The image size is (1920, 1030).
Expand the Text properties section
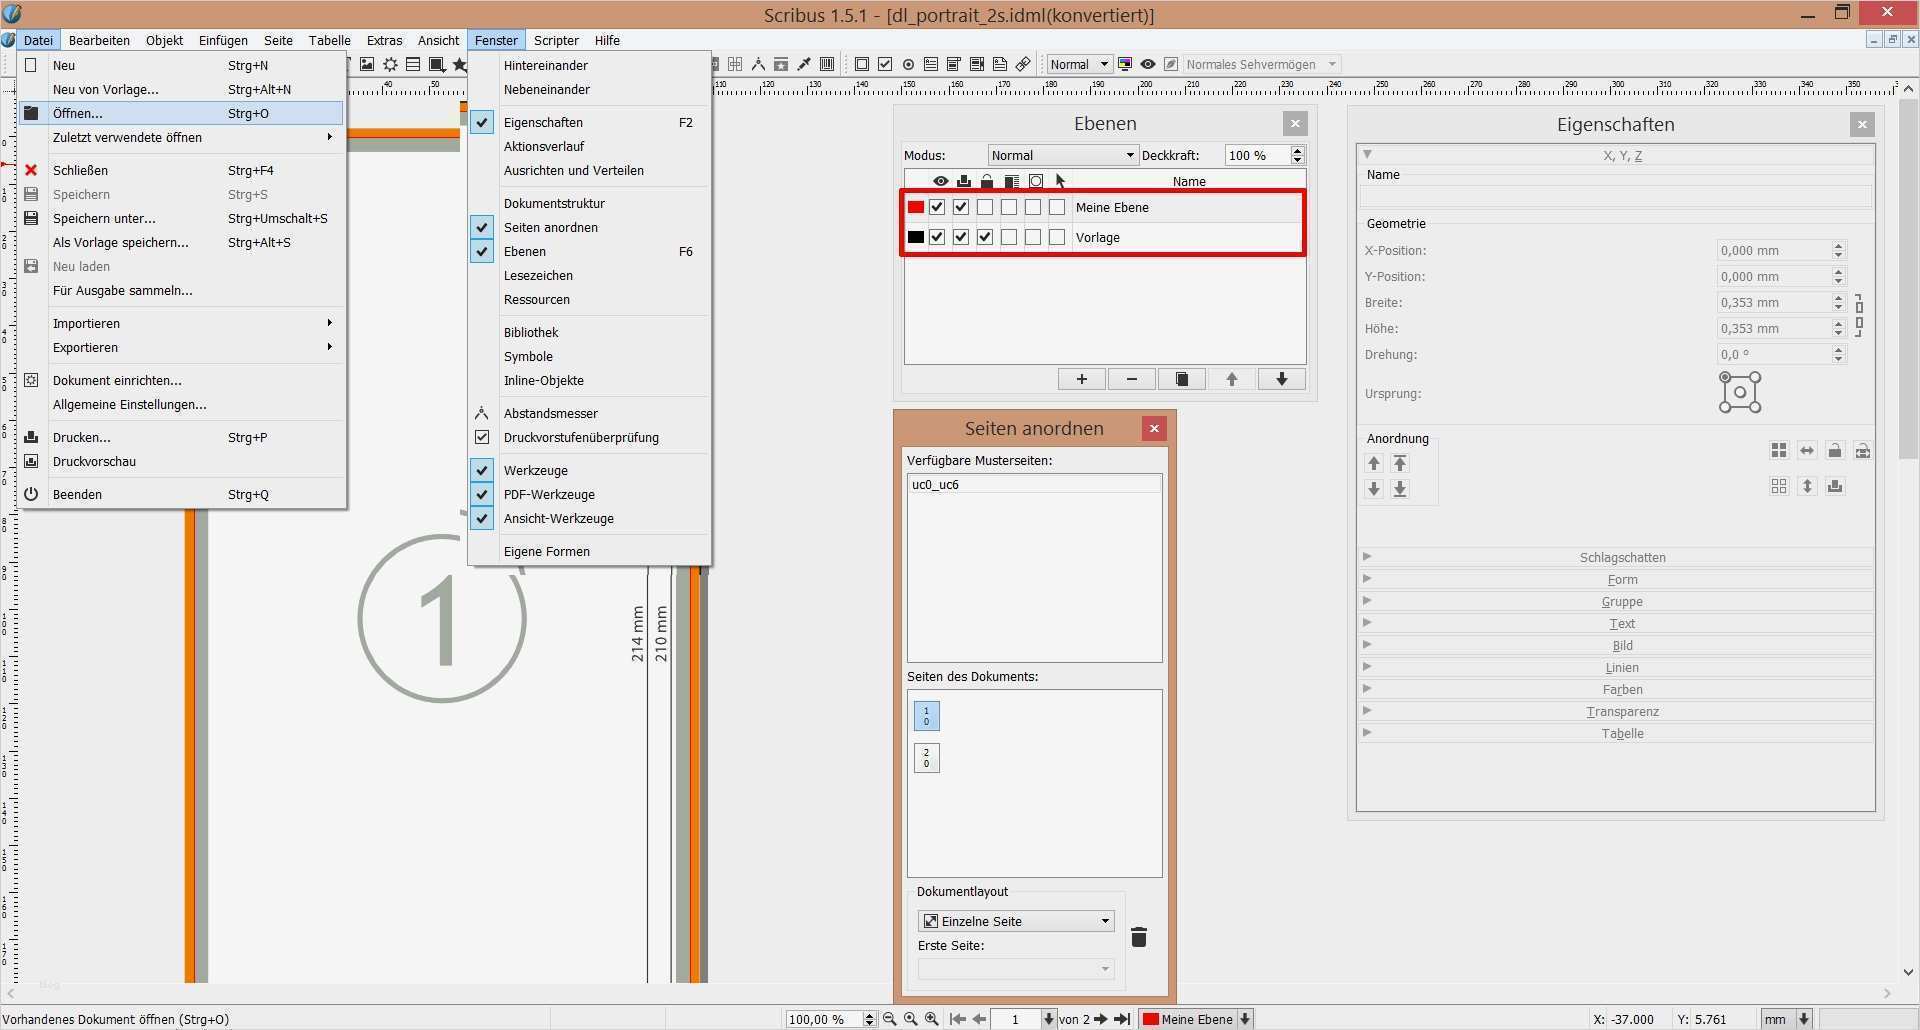(1615, 623)
